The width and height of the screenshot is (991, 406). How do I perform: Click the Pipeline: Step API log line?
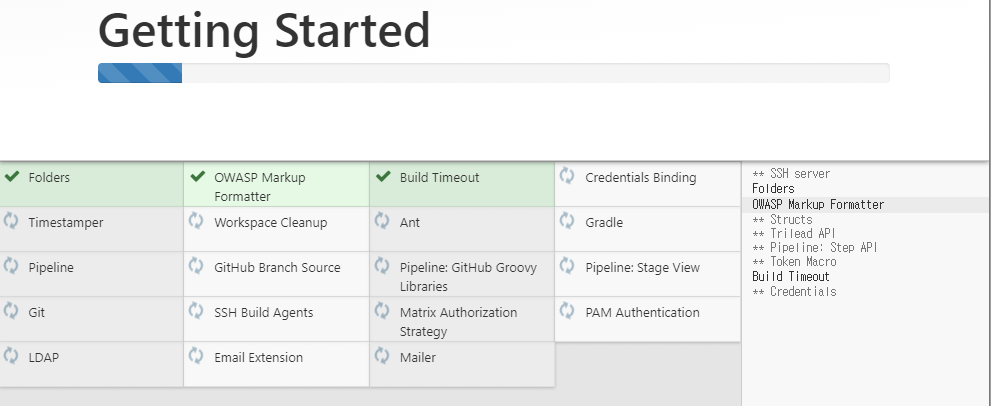point(815,247)
